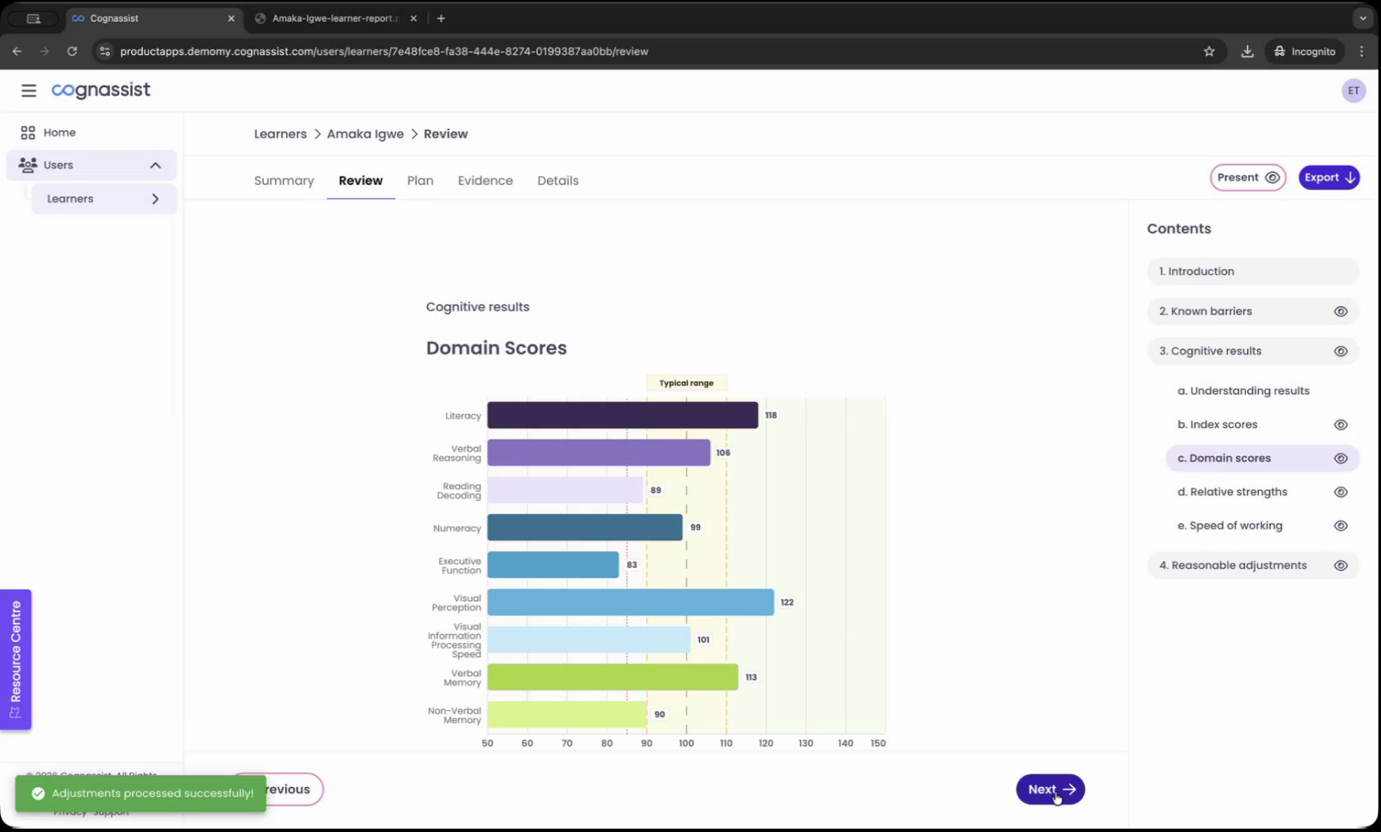Viewport: 1381px width, 832px height.
Task: Click the Visual Perception bar in chart
Action: tap(630, 602)
